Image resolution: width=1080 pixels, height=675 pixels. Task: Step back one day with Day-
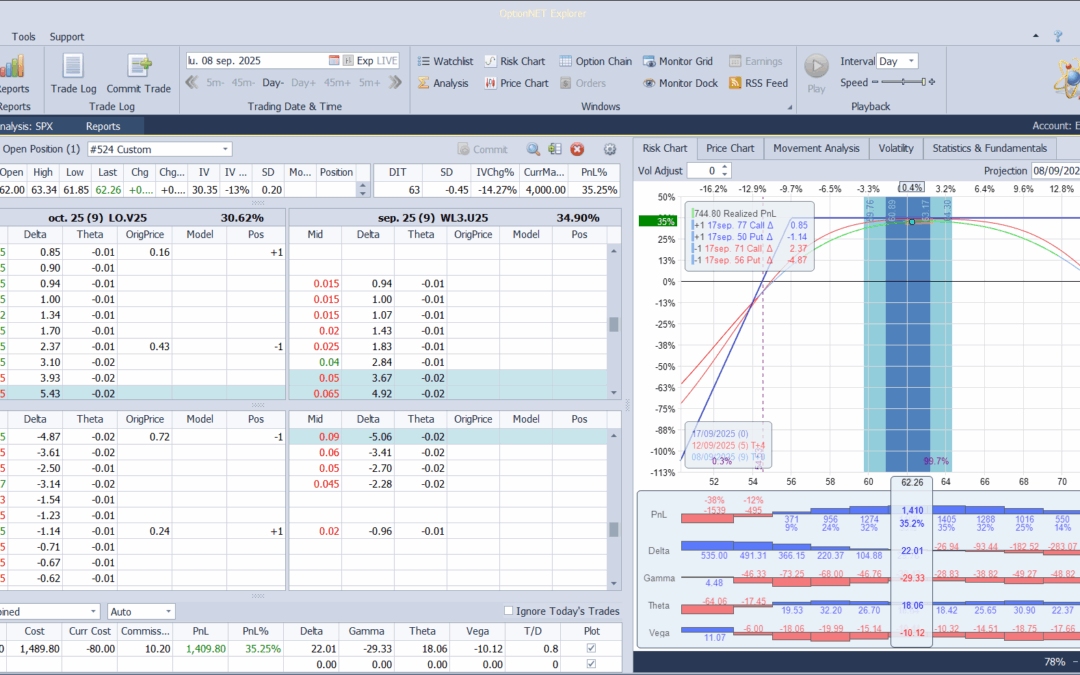pos(273,83)
